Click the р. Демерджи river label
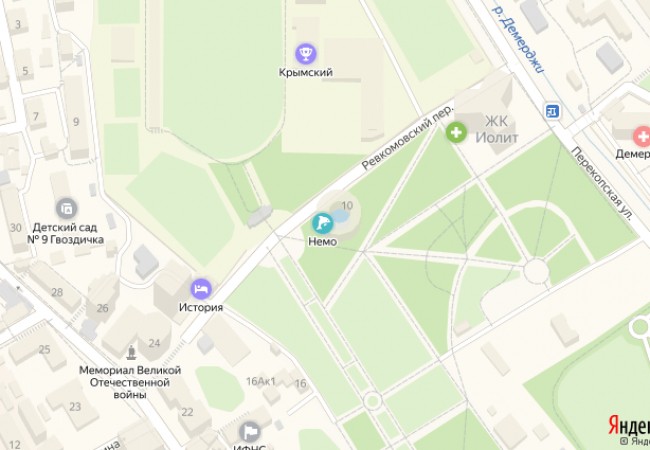The height and width of the screenshot is (450, 650). coord(518,37)
